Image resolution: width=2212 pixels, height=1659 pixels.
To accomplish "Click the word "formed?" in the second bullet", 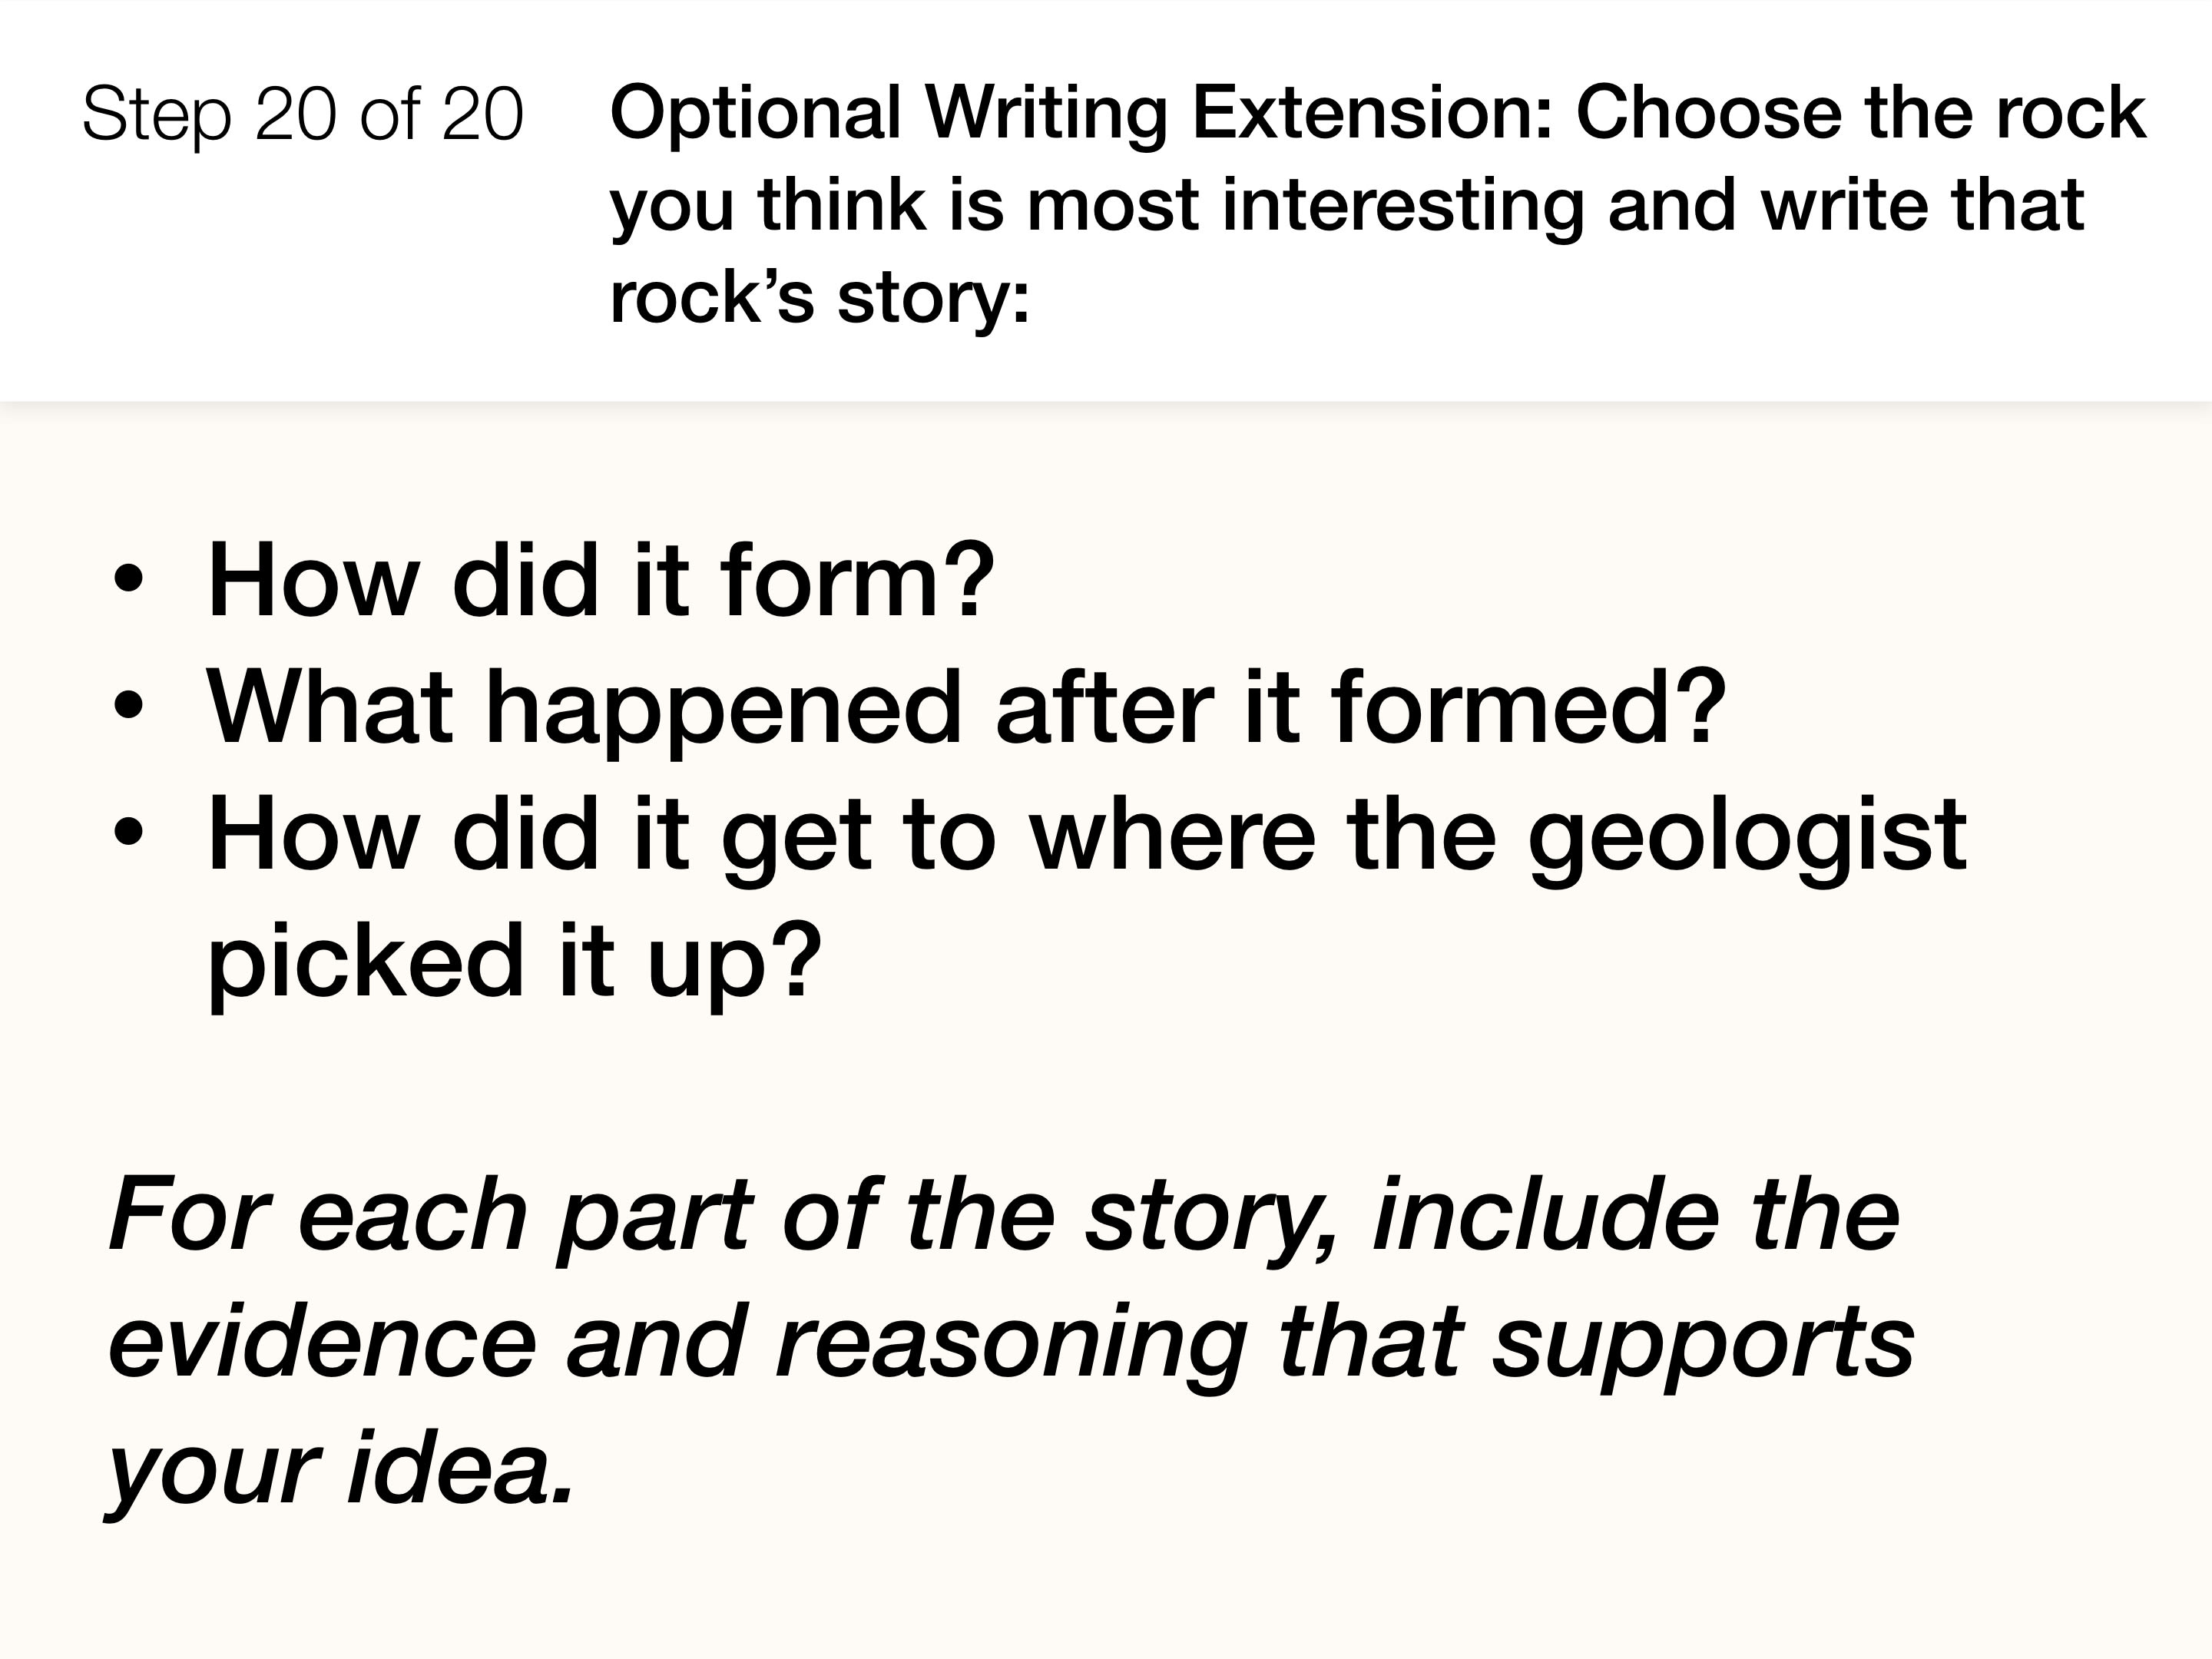I will click(1529, 707).
